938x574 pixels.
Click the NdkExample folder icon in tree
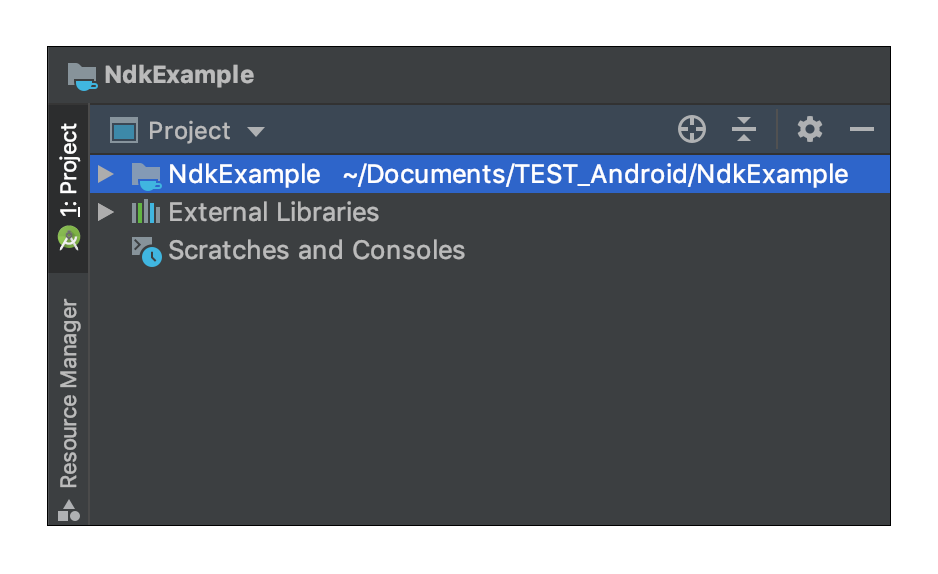(146, 175)
